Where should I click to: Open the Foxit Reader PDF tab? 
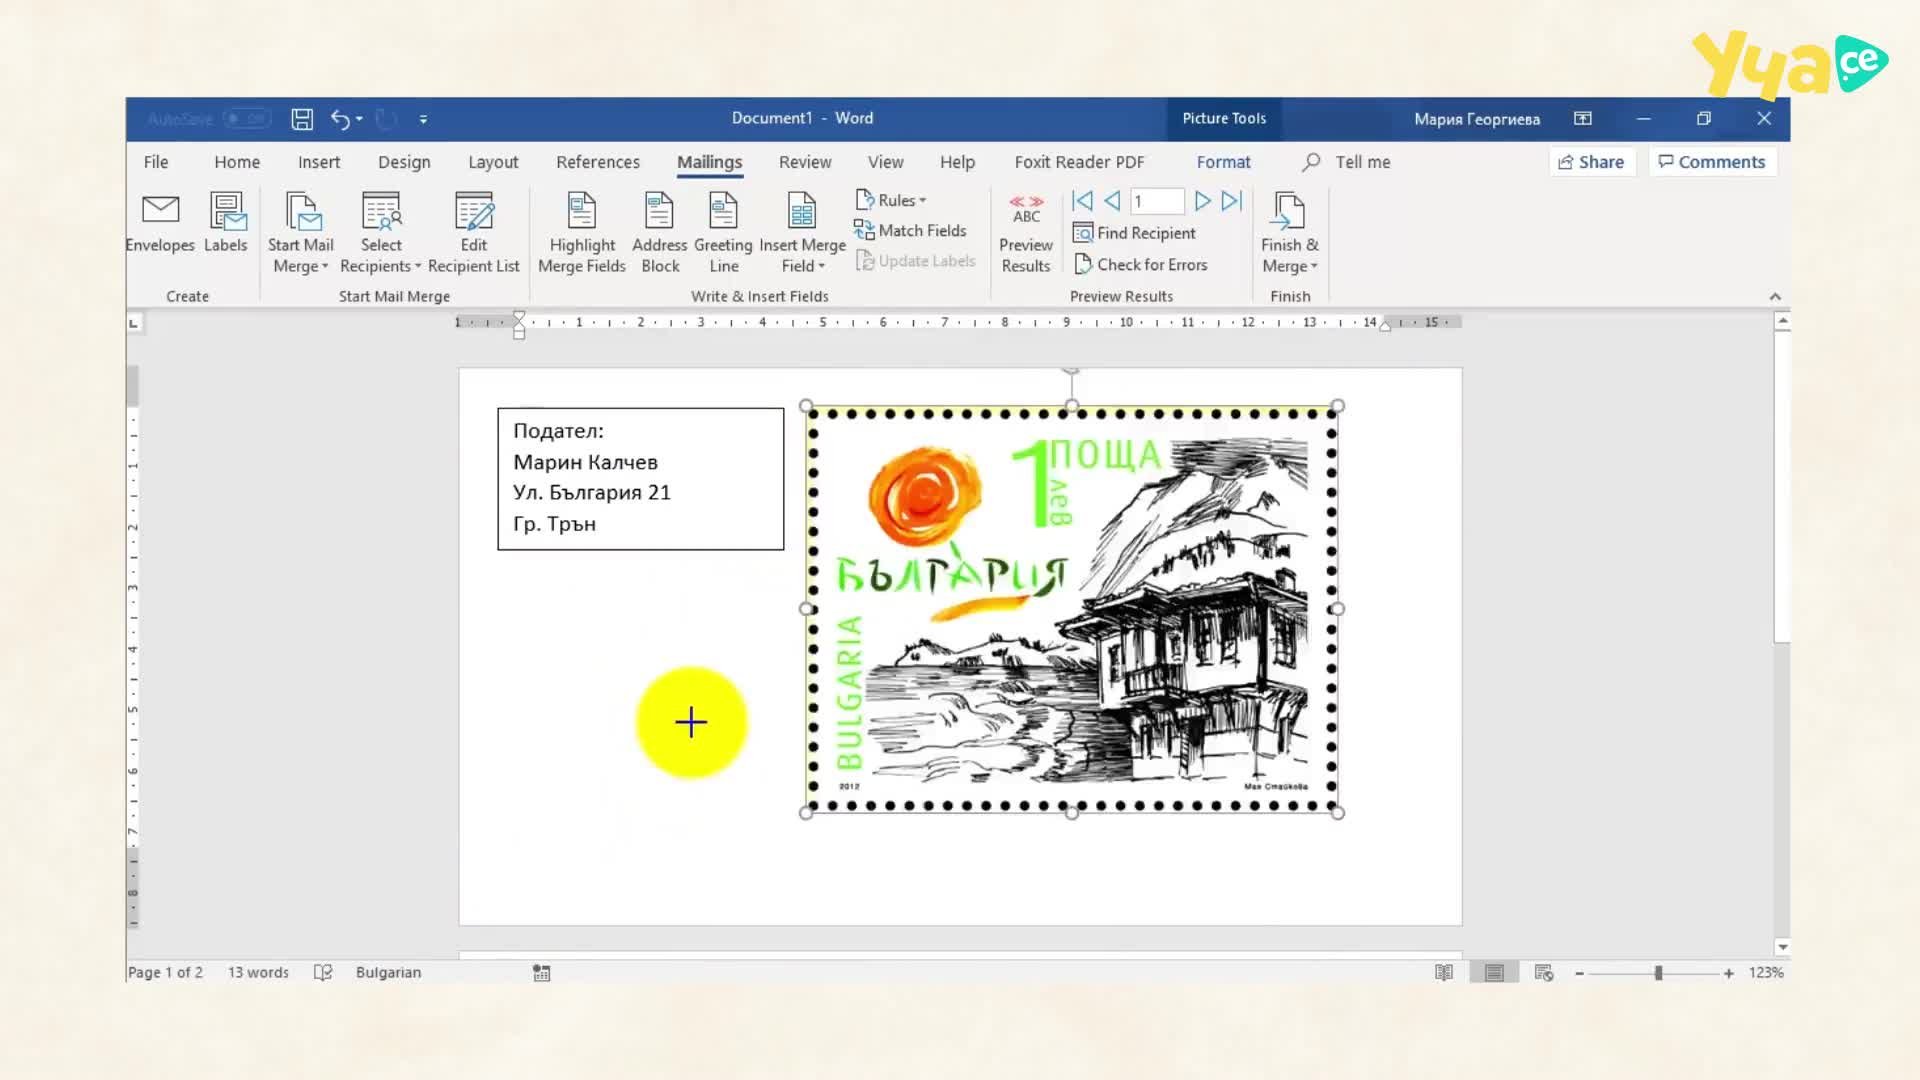pyautogui.click(x=1079, y=162)
